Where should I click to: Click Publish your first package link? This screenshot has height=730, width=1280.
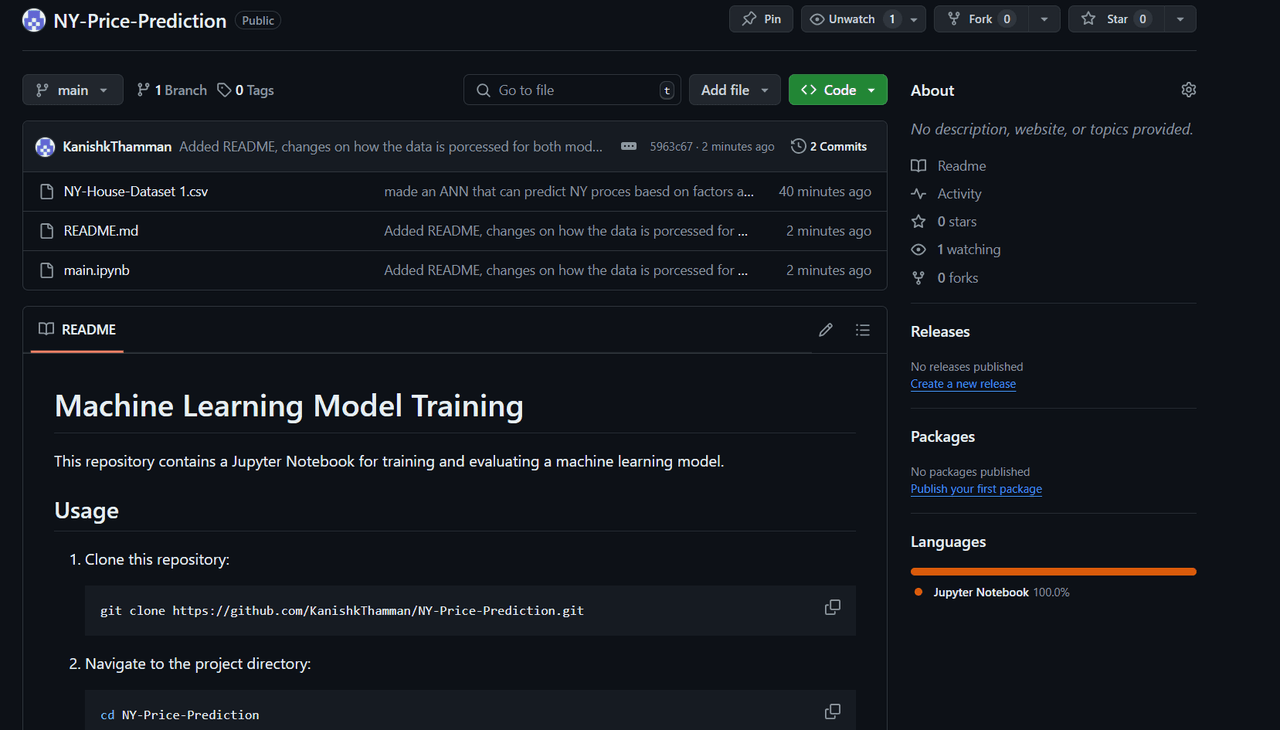(976, 489)
